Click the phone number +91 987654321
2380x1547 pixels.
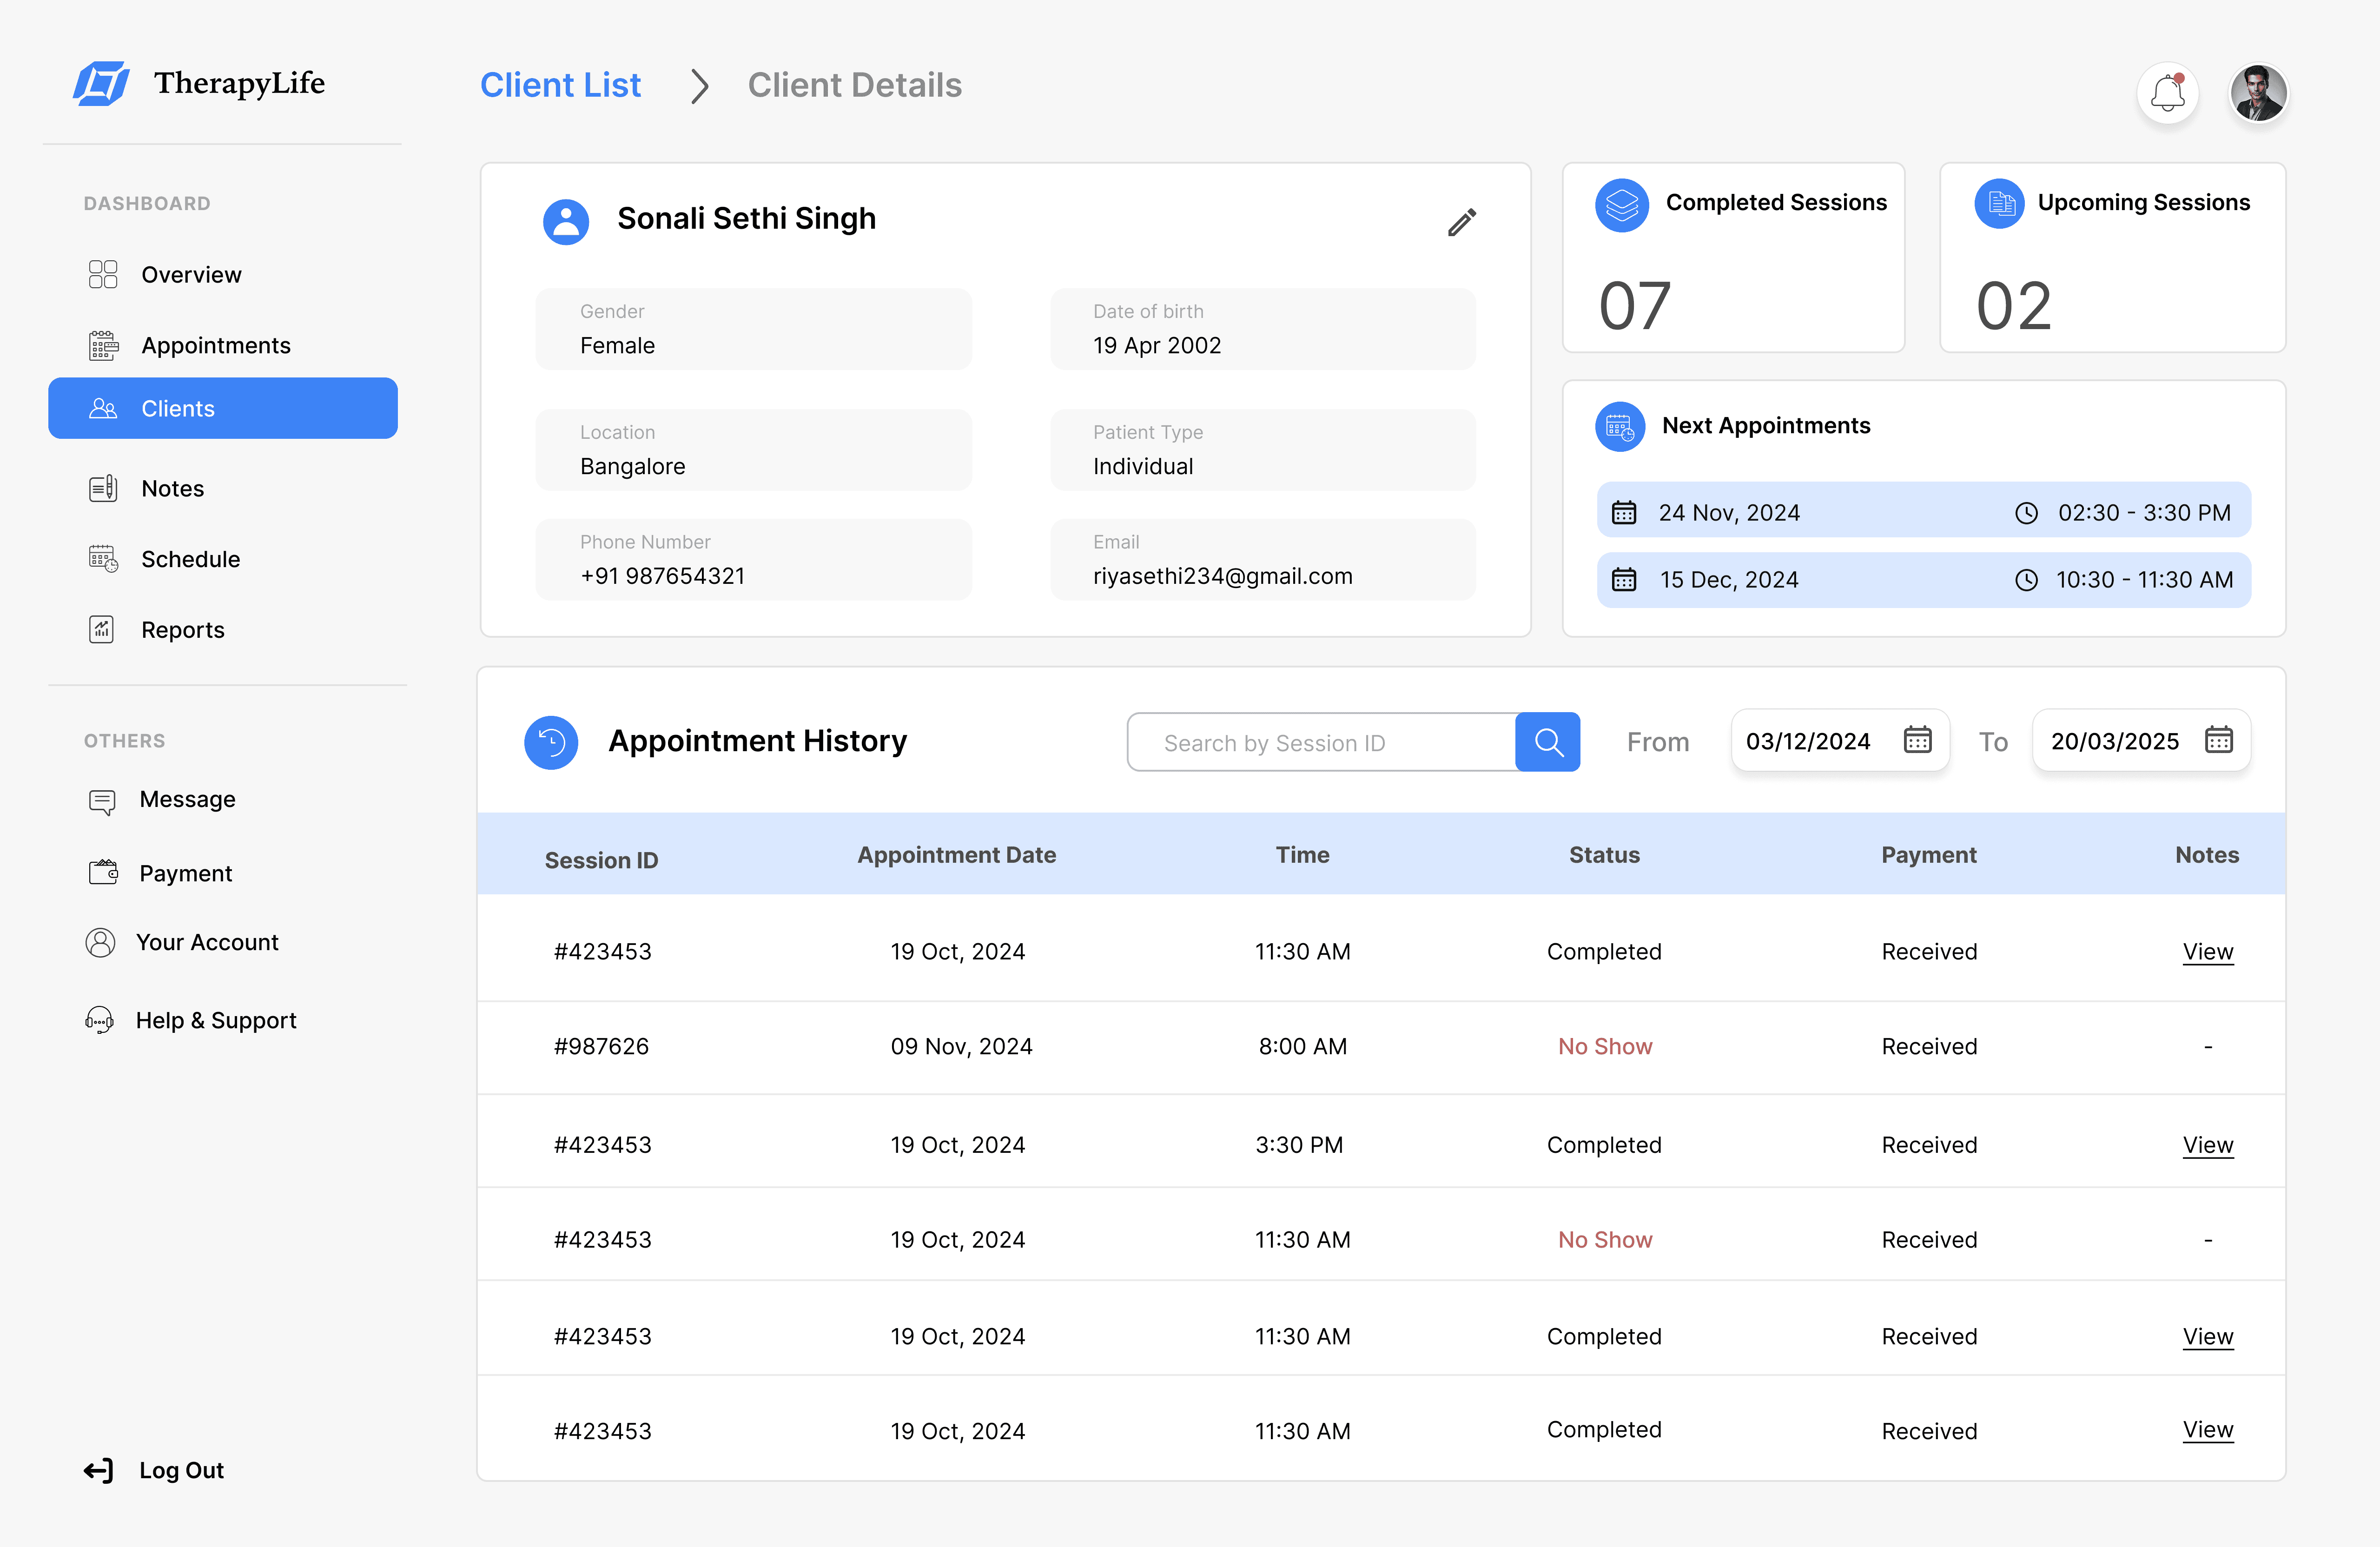pyautogui.click(x=662, y=576)
